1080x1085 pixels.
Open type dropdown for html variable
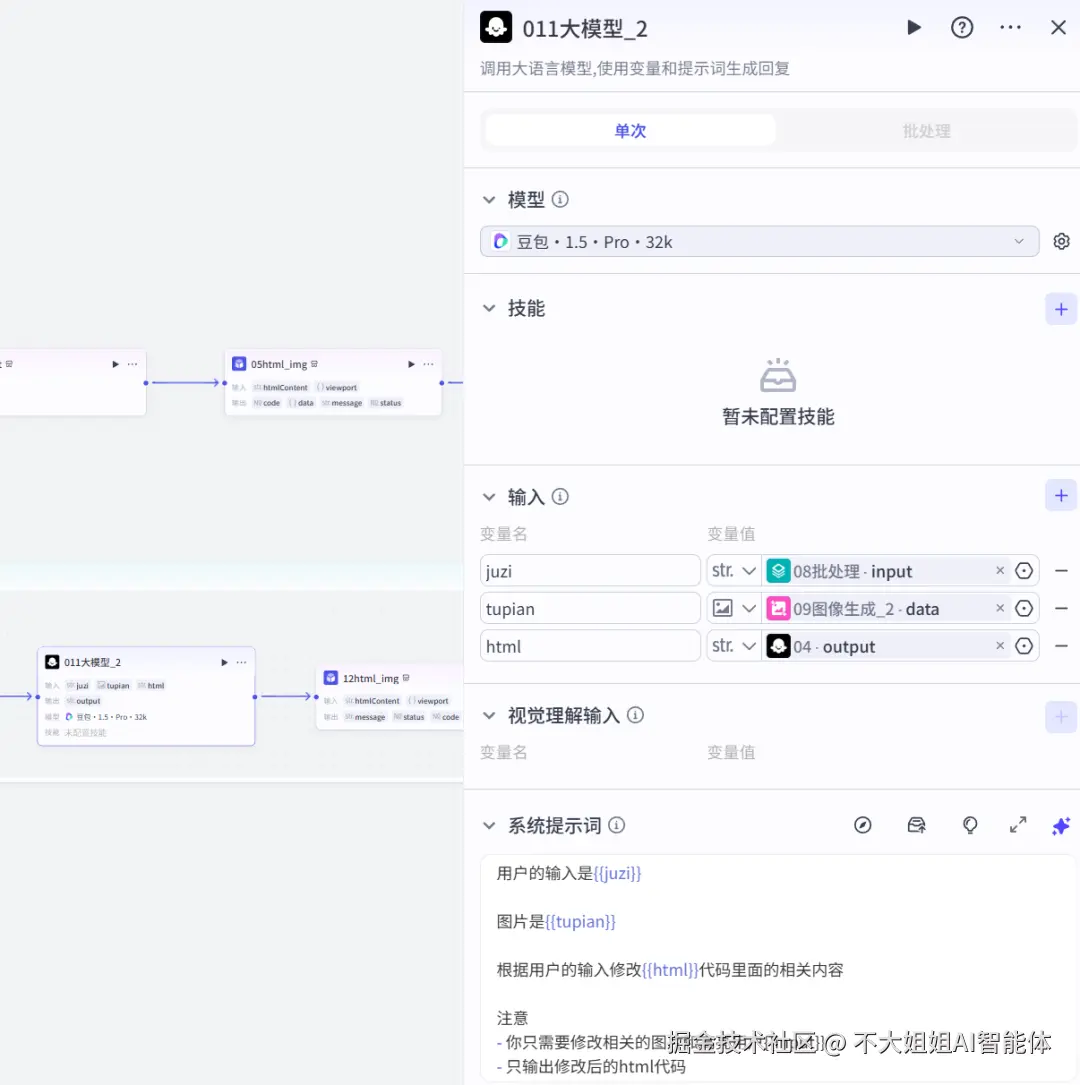[733, 646]
